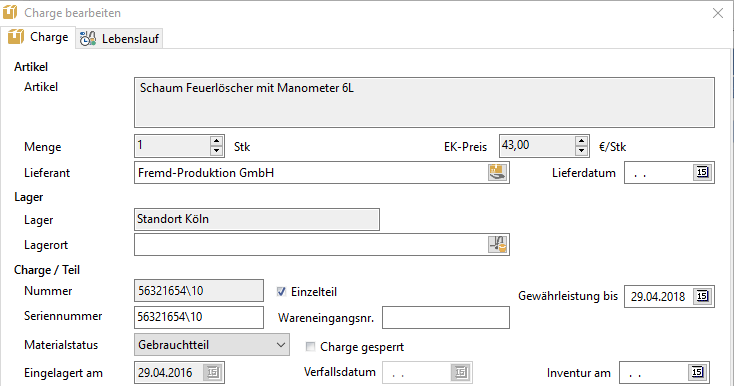
Task: Open calendar for Lieferdatum
Action: (x=702, y=172)
